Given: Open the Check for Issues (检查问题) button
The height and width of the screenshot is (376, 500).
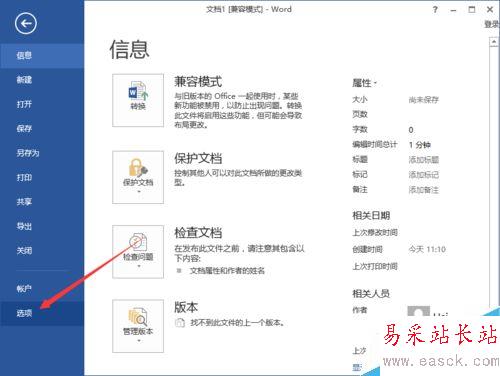Looking at the screenshot, I should pyautogui.click(x=138, y=252).
